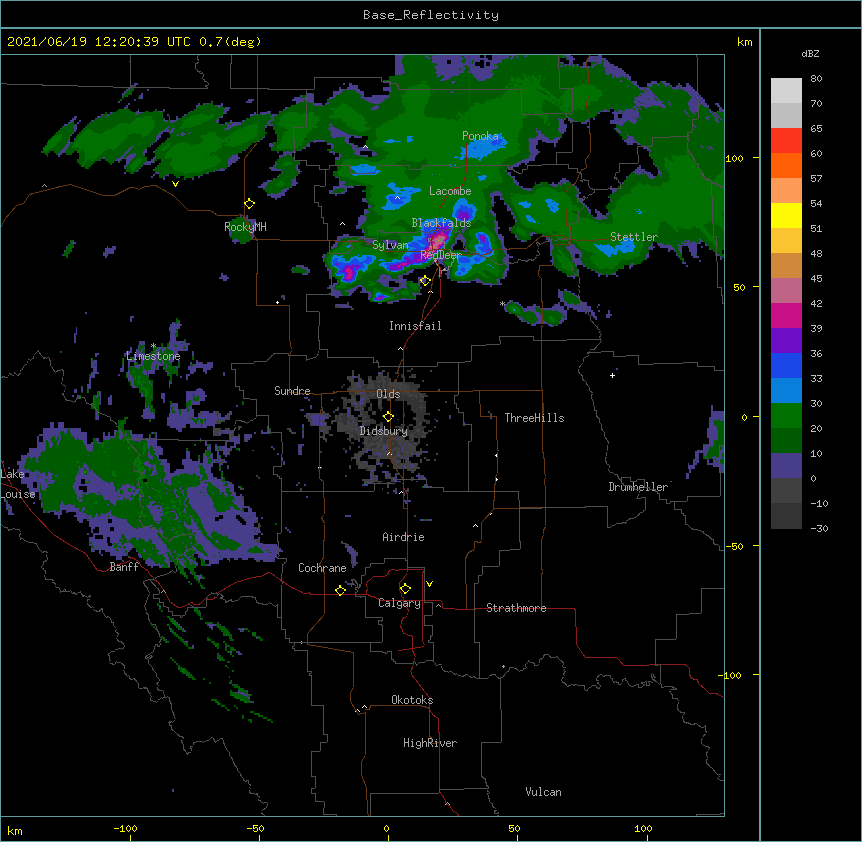The width and height of the screenshot is (862, 842).
Task: Click the dBZ heading above the color scale
Action: [x=810, y=54]
